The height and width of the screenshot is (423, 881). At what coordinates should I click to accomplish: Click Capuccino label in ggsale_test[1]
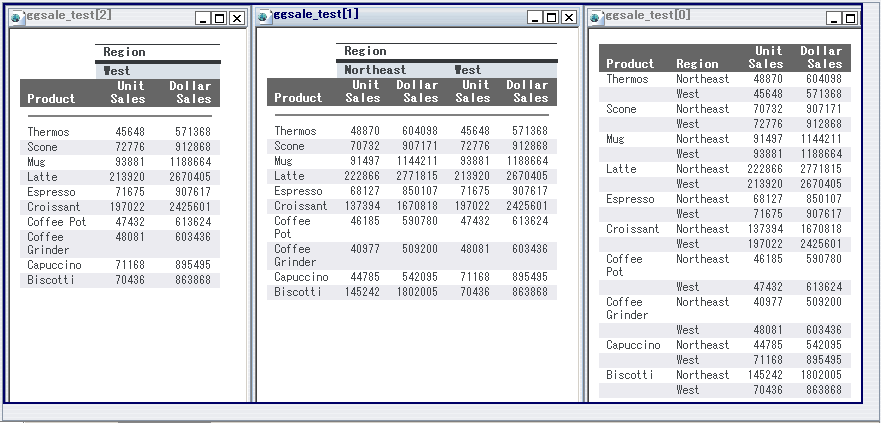tap(301, 277)
